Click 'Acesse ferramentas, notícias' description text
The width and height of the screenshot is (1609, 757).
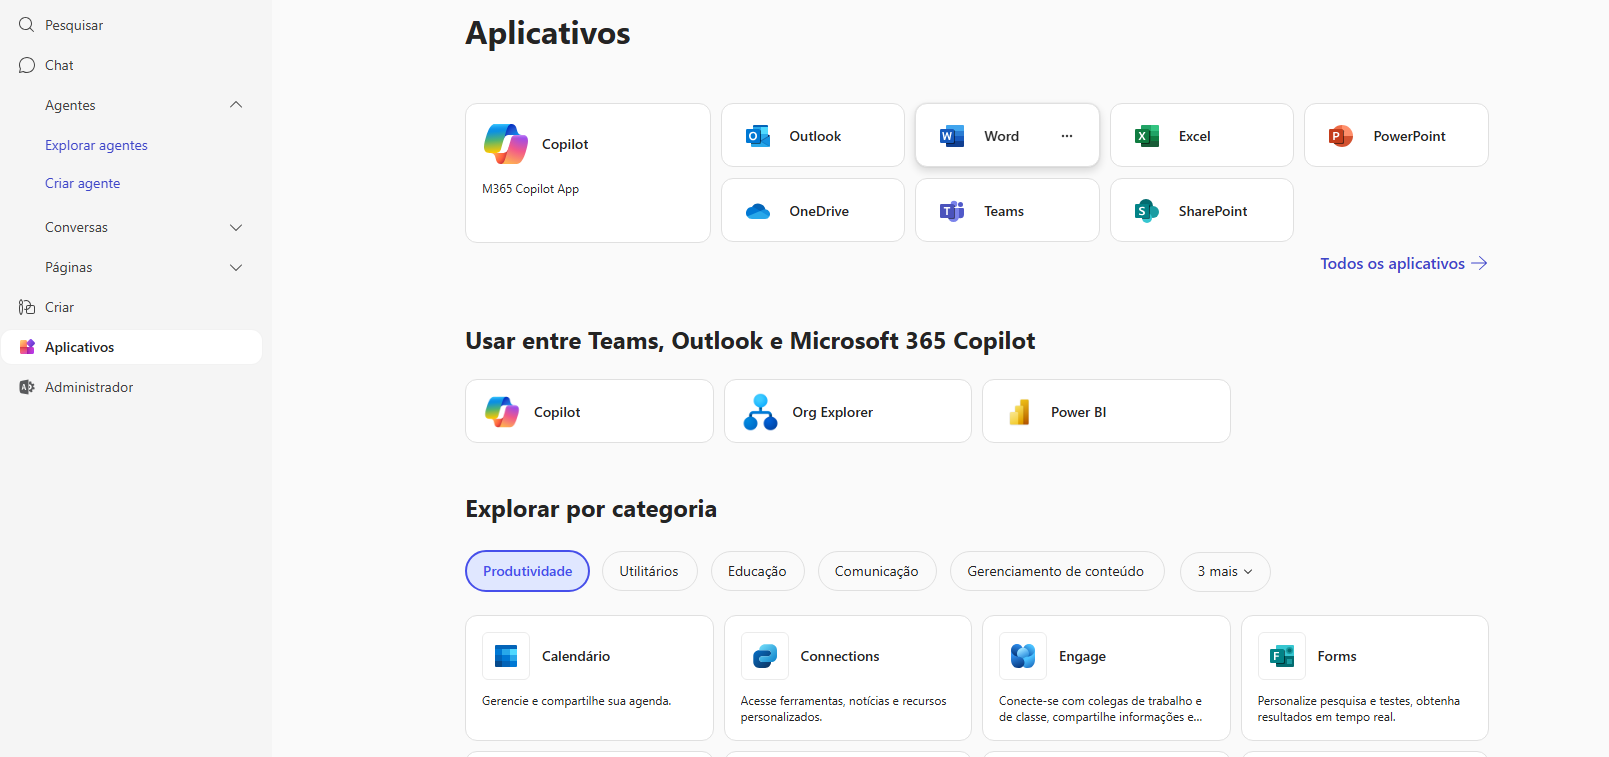pos(843,709)
